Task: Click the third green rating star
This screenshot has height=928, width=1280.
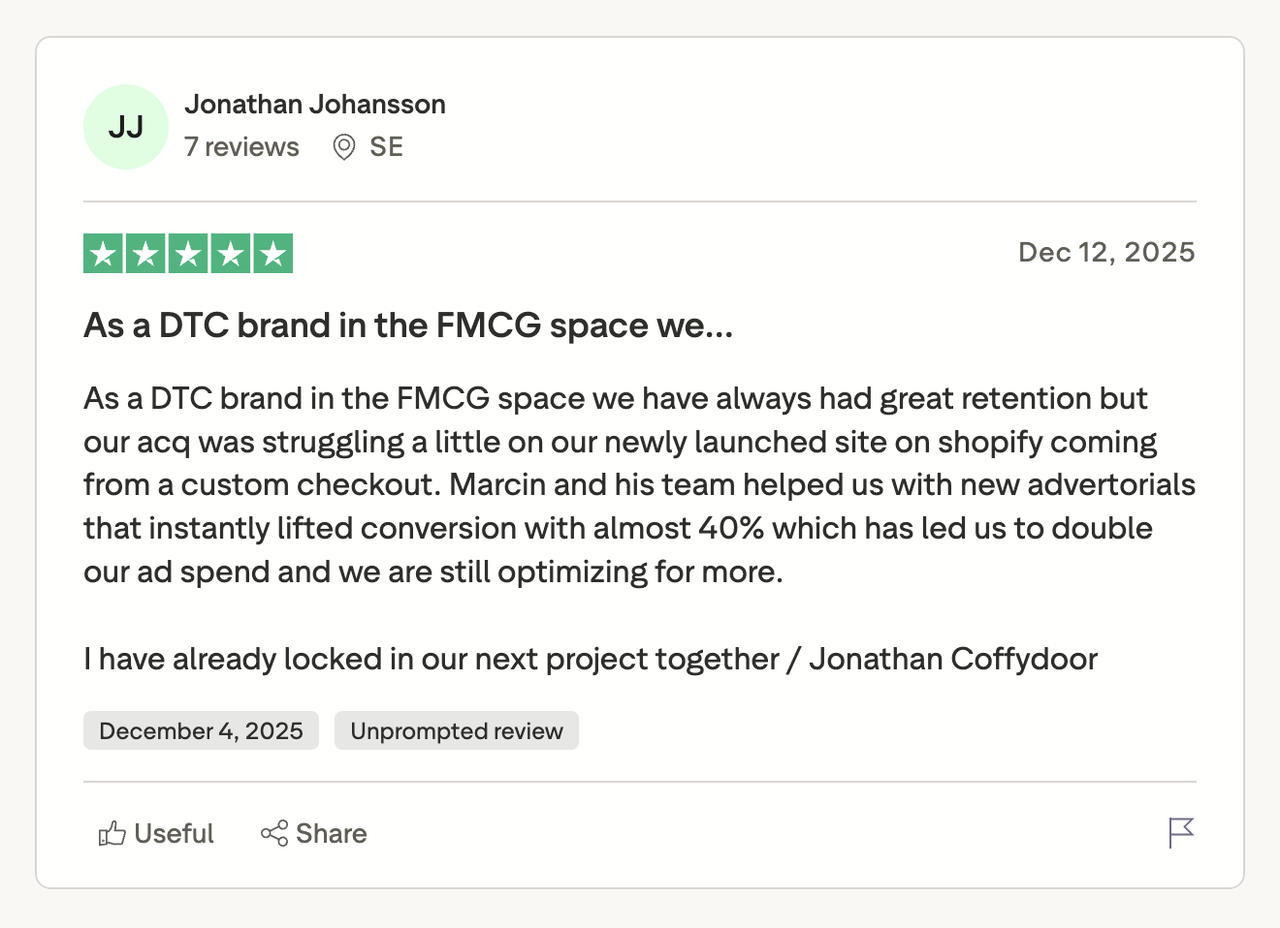Action: tap(188, 254)
